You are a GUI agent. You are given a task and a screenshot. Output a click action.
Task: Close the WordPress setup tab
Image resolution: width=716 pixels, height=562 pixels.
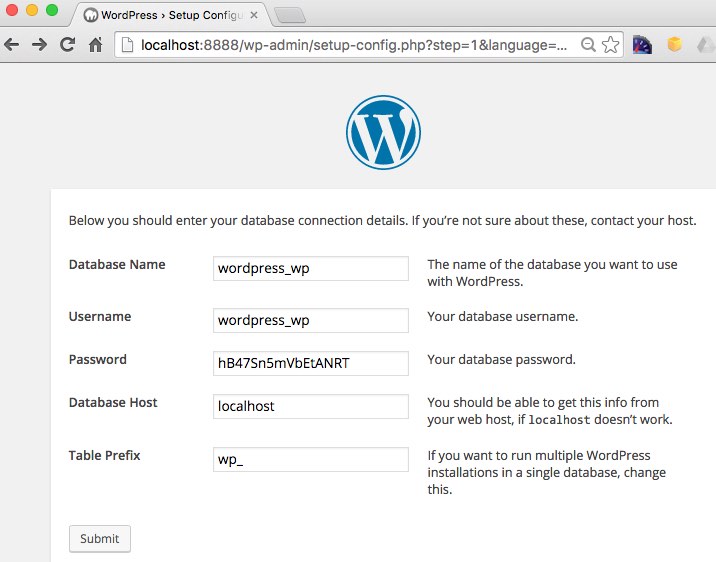pos(256,15)
